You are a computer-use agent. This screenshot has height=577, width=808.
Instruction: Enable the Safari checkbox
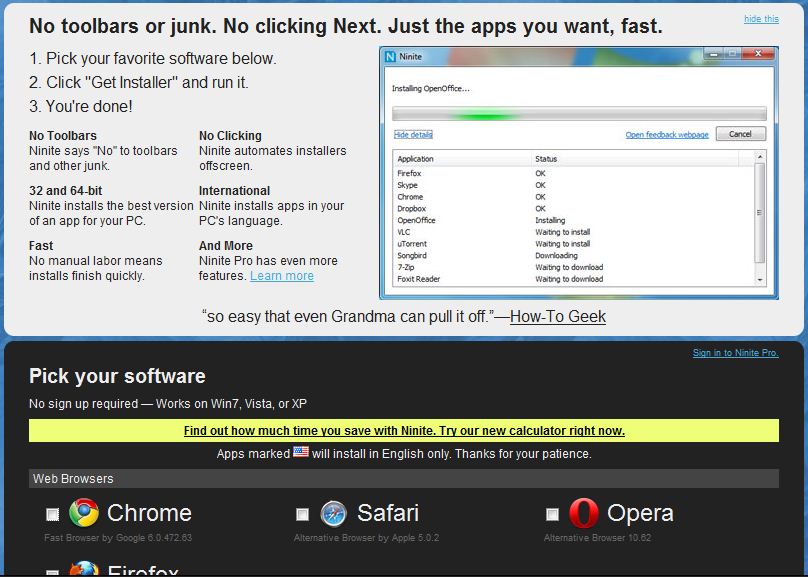pos(301,513)
